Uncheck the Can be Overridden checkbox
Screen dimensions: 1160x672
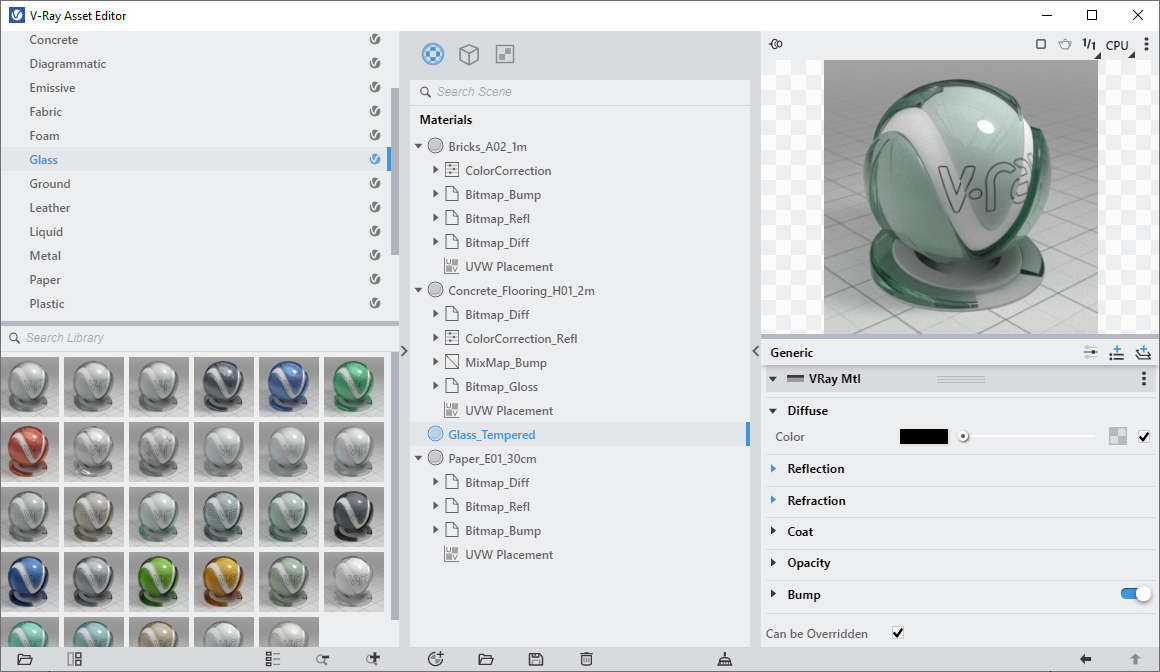point(897,633)
